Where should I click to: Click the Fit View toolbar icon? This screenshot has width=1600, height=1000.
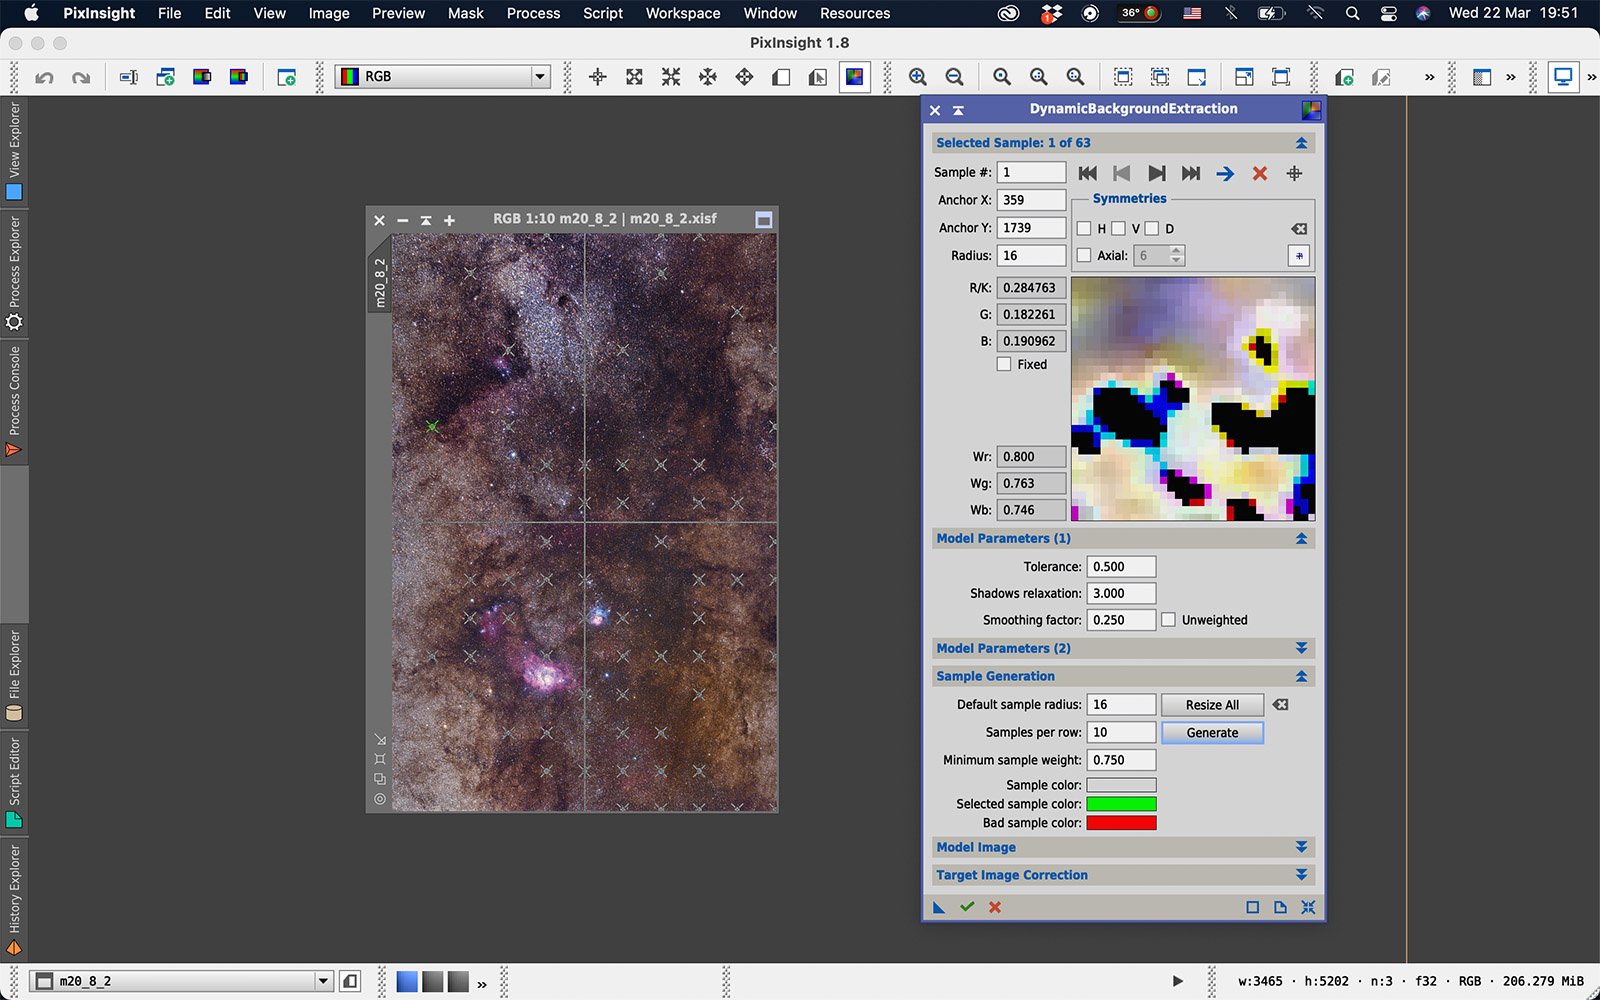tap(634, 76)
